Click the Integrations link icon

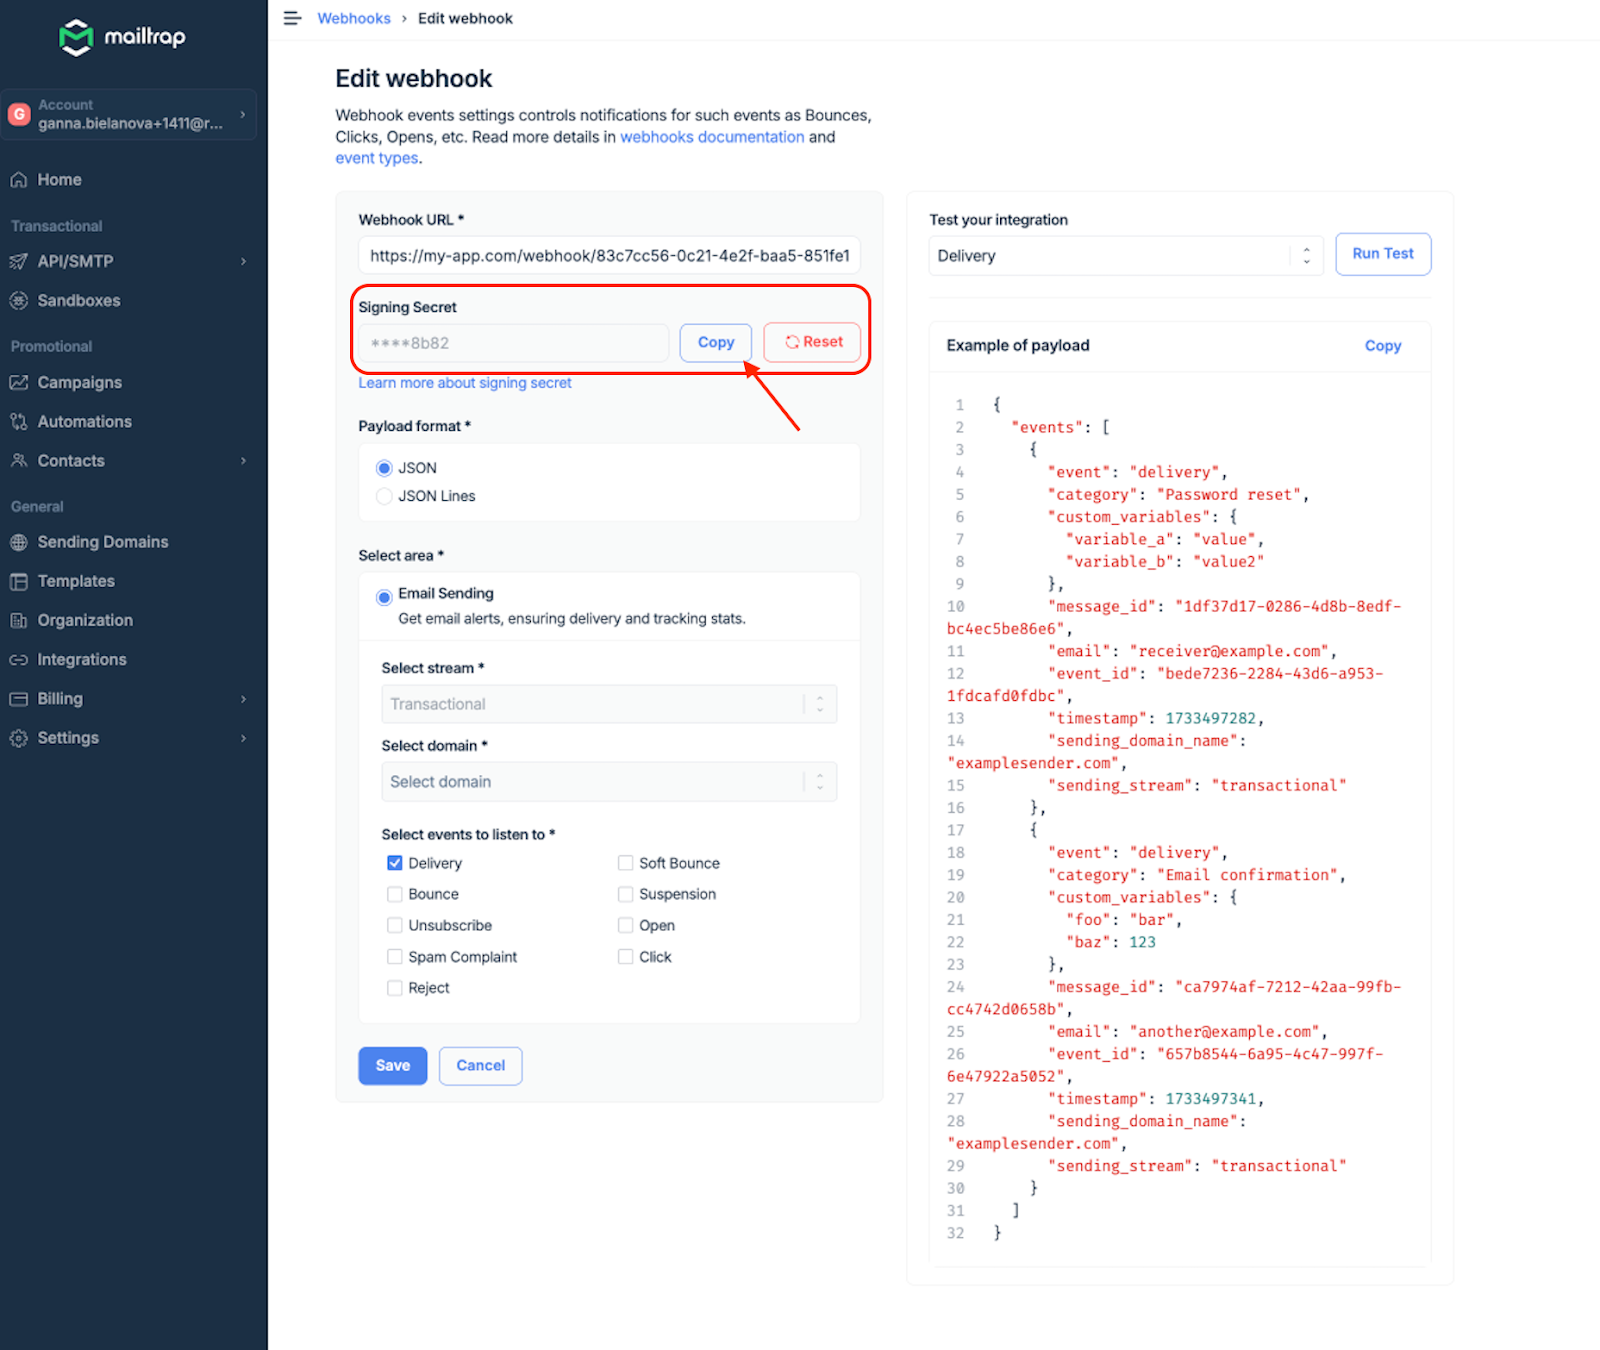point(18,660)
